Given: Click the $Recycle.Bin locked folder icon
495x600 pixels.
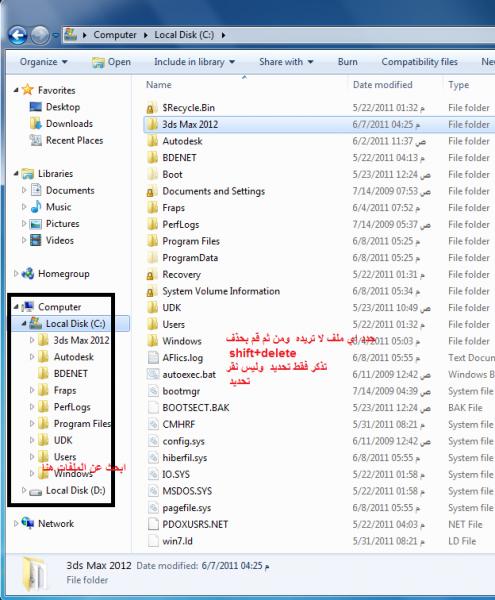Looking at the screenshot, I should pyautogui.click(x=151, y=108).
